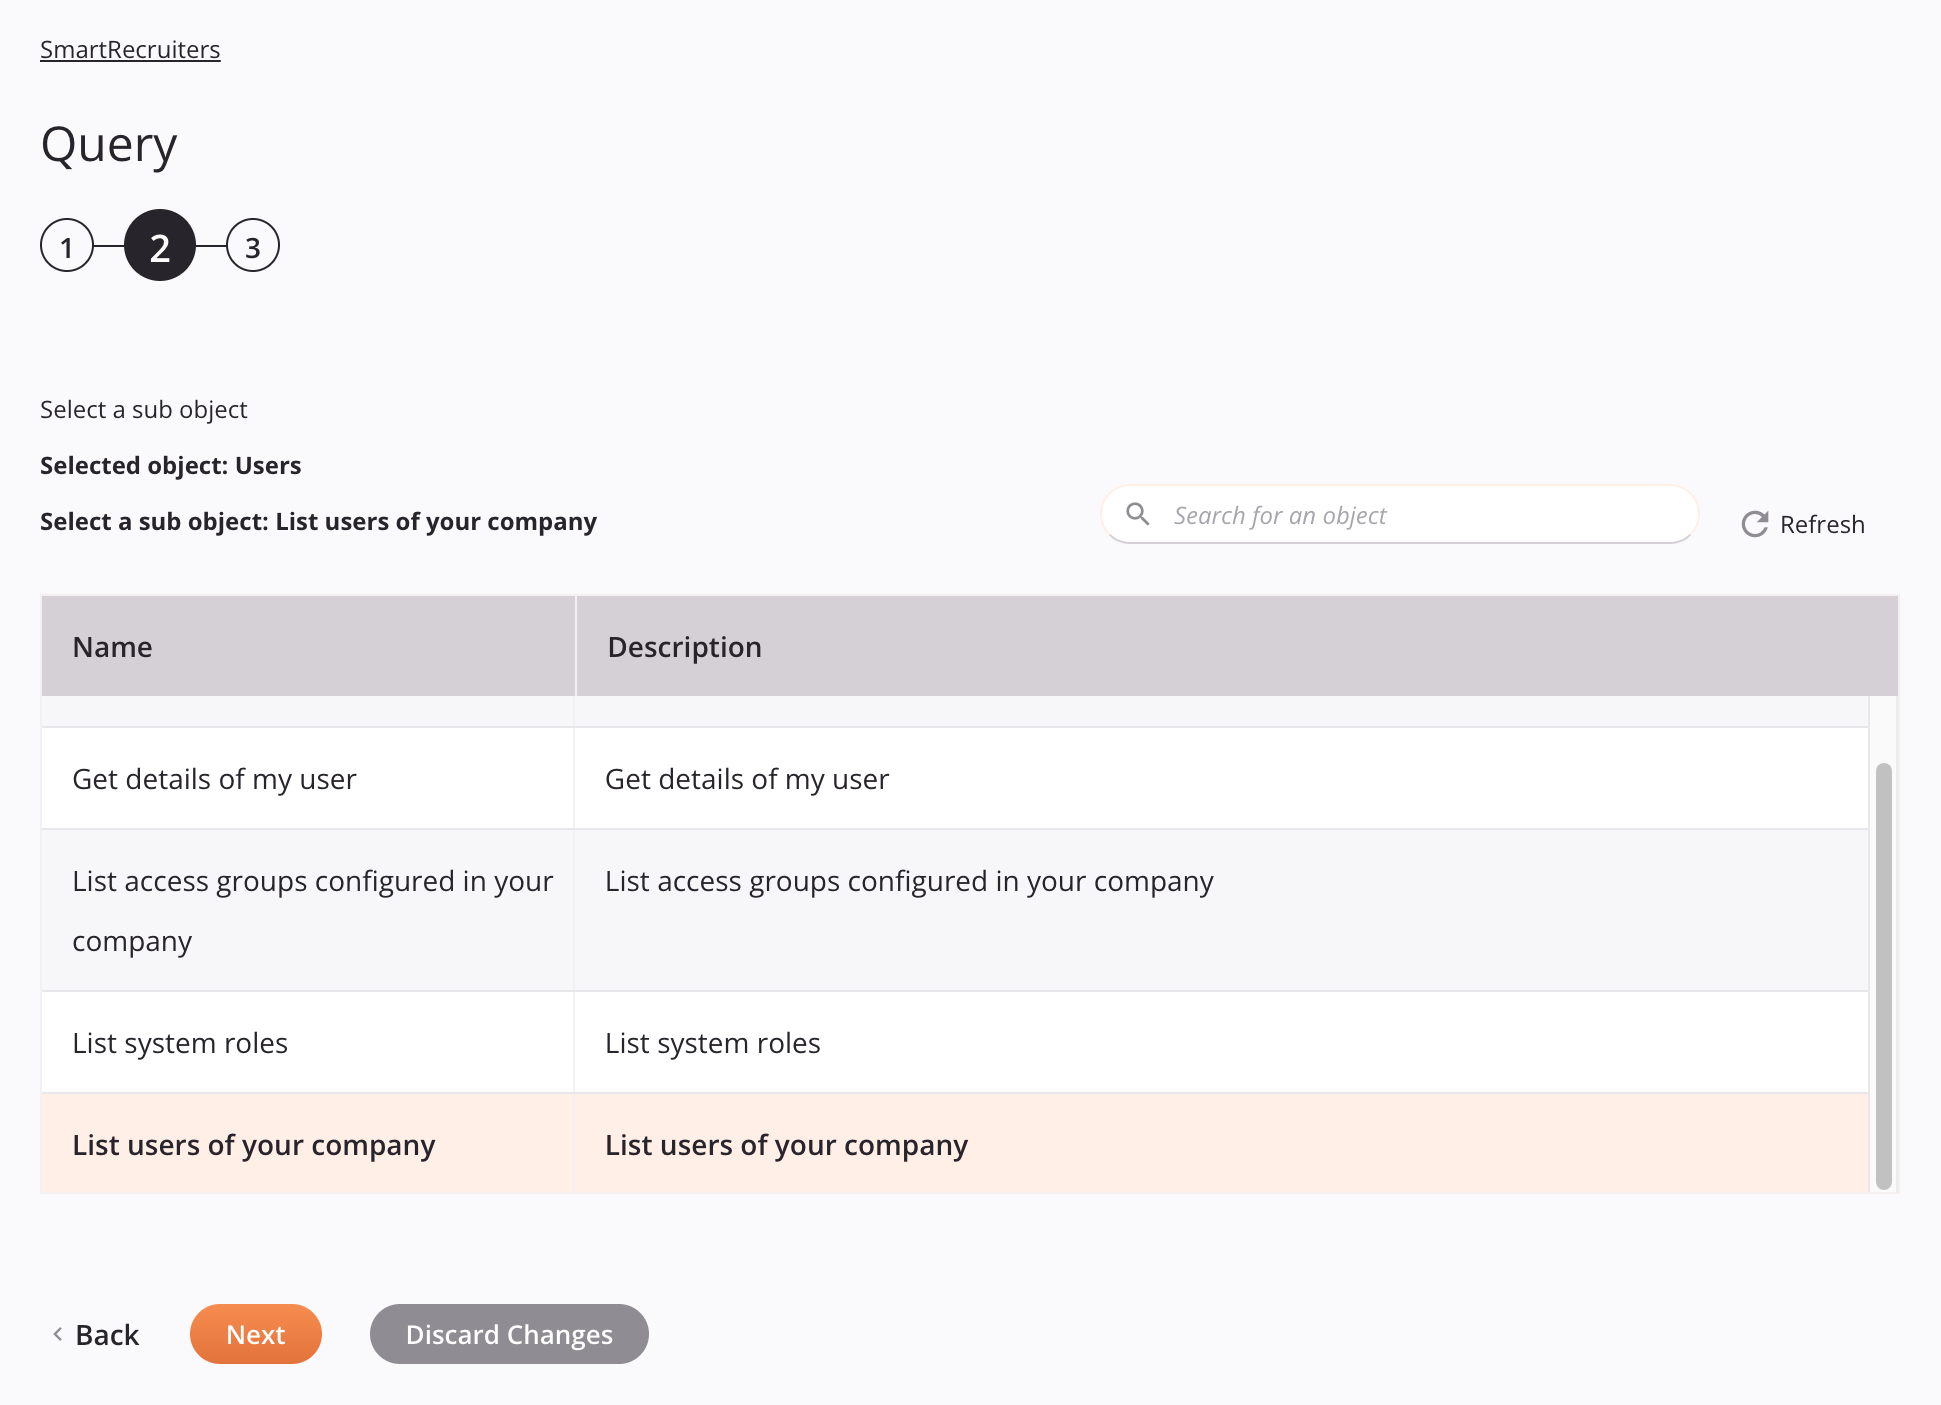Screen dimensions: 1941x1405
Task: Click the Discard Changes button
Action: (509, 1333)
